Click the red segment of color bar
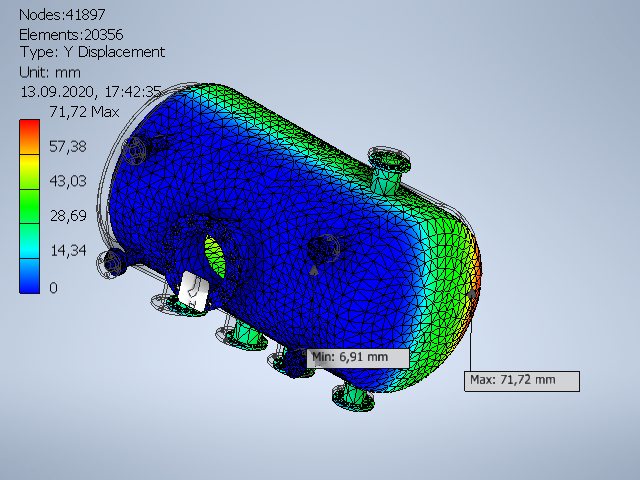 (x=29, y=136)
